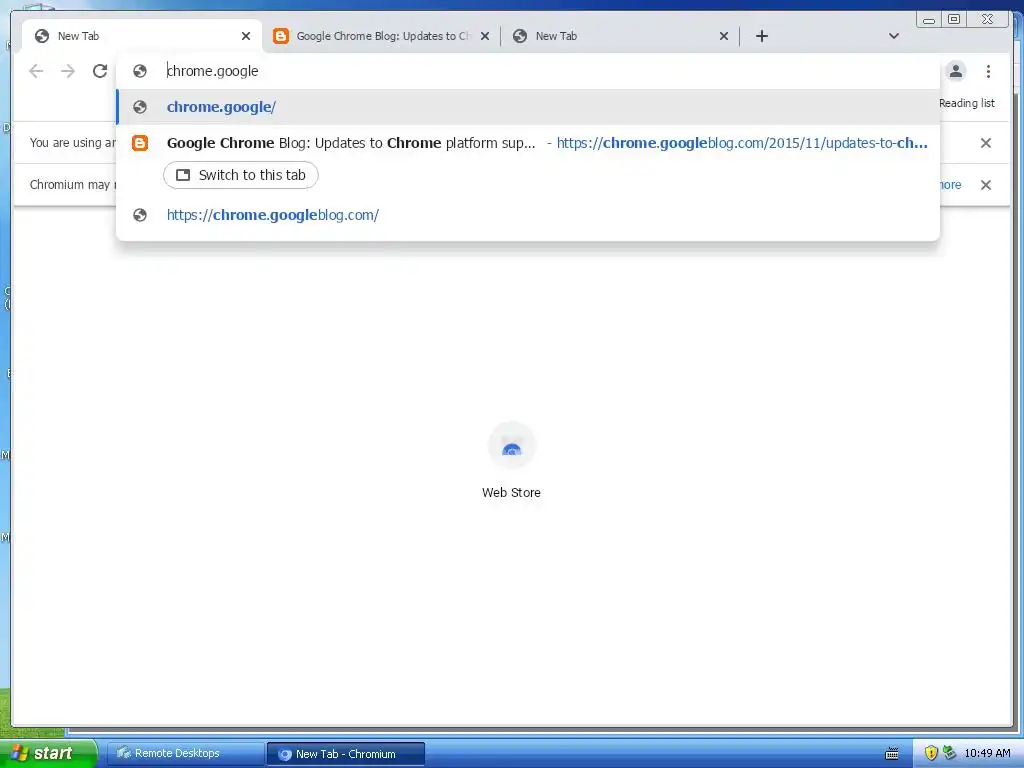Screen dimensions: 1024x768
Task: Open the Reading list
Action: pyautogui.click(x=967, y=103)
